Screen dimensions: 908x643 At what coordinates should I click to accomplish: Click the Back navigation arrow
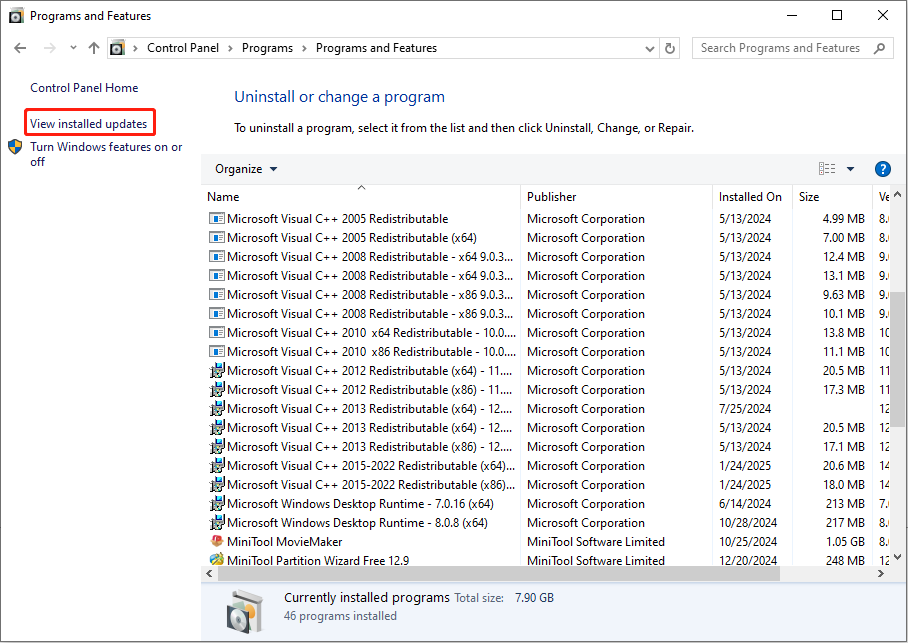tap(20, 47)
